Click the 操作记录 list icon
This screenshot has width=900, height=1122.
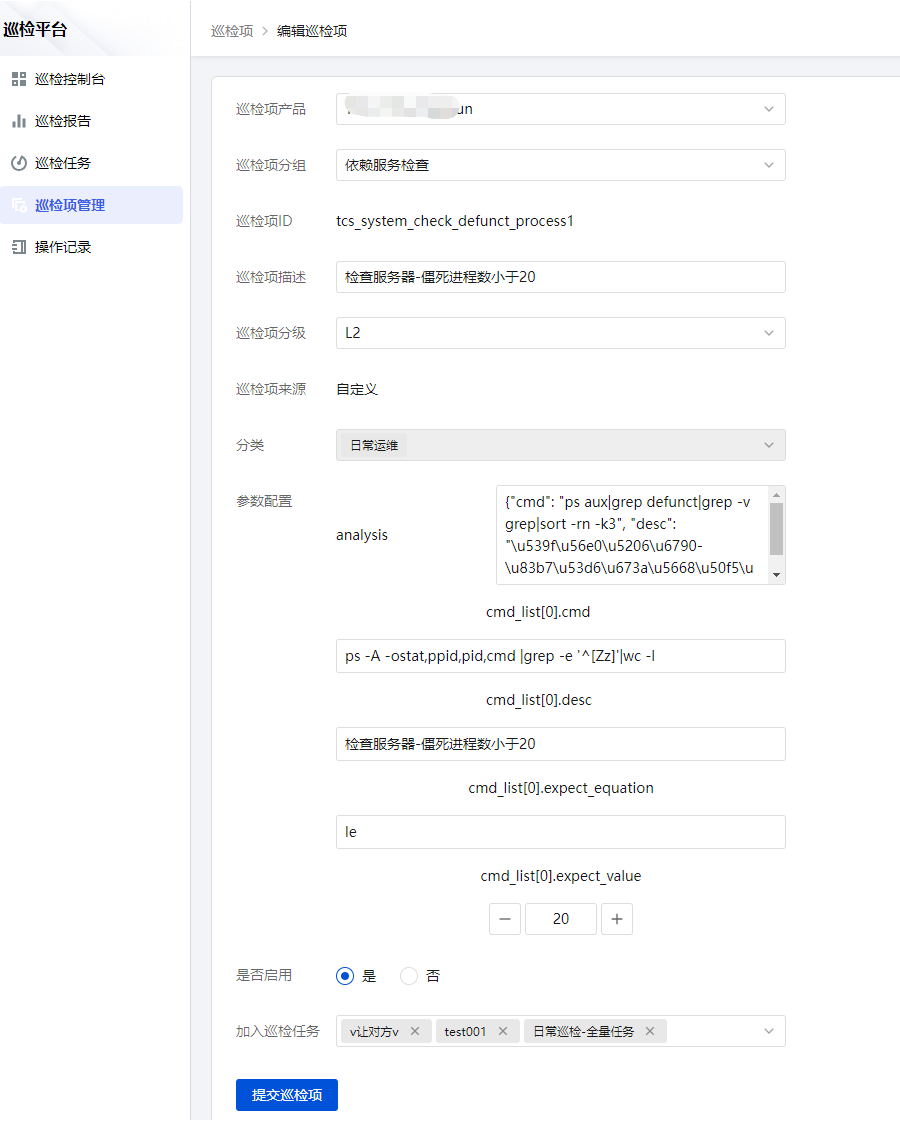pos(18,247)
